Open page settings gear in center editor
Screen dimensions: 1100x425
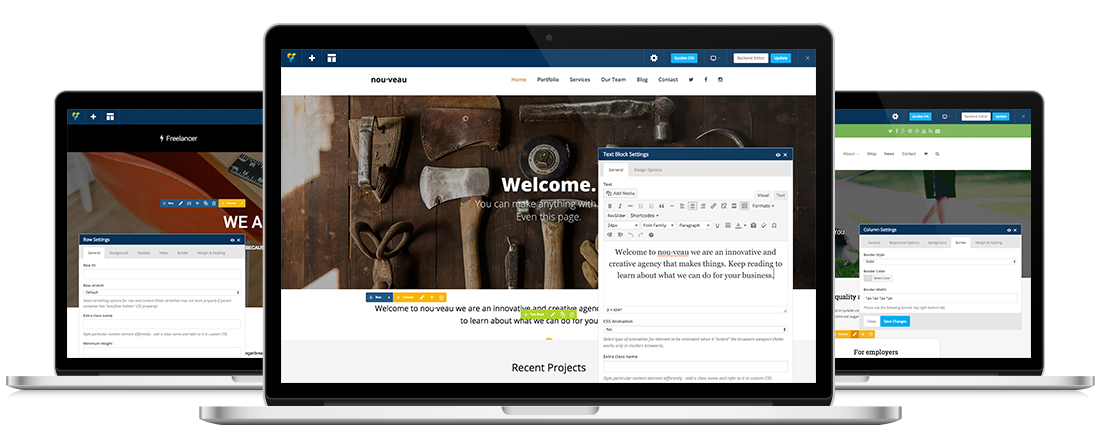pos(654,59)
